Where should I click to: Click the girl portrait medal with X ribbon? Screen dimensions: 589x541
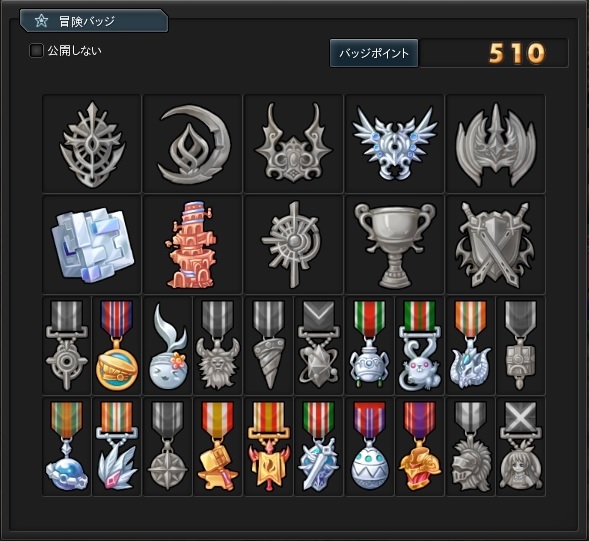coord(521,446)
